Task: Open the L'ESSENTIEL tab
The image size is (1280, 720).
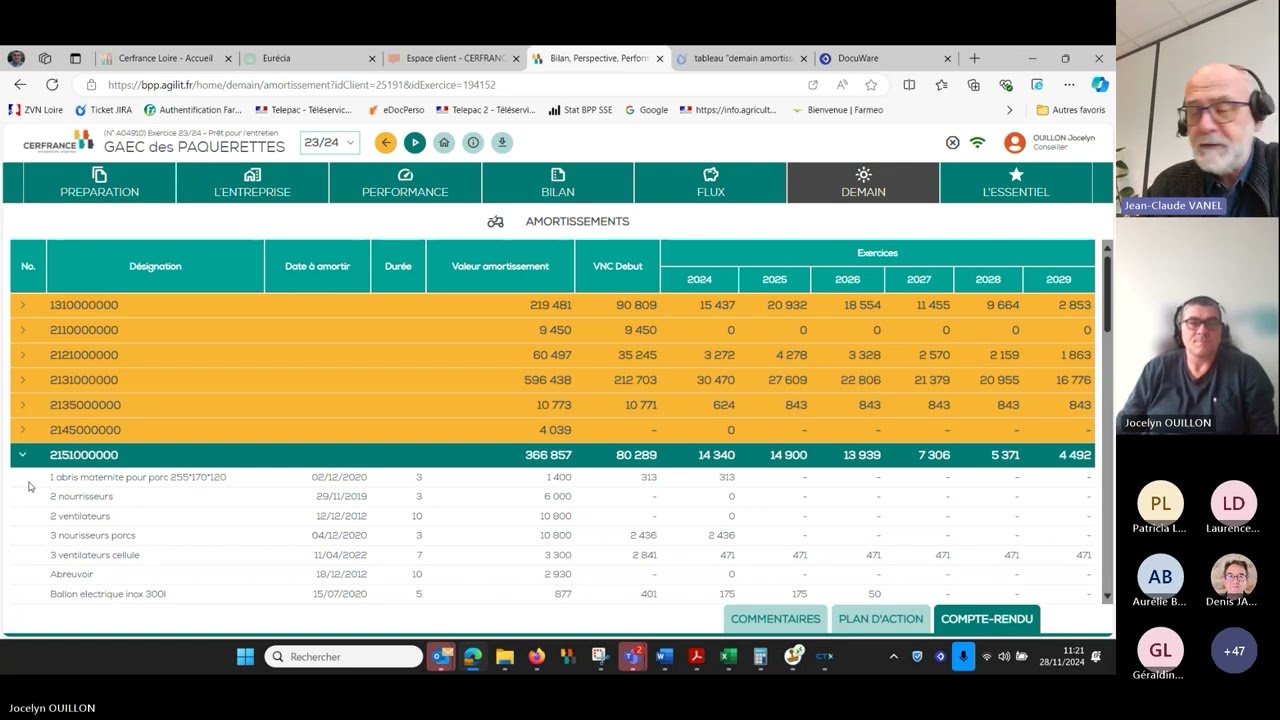Action: click(1016, 183)
